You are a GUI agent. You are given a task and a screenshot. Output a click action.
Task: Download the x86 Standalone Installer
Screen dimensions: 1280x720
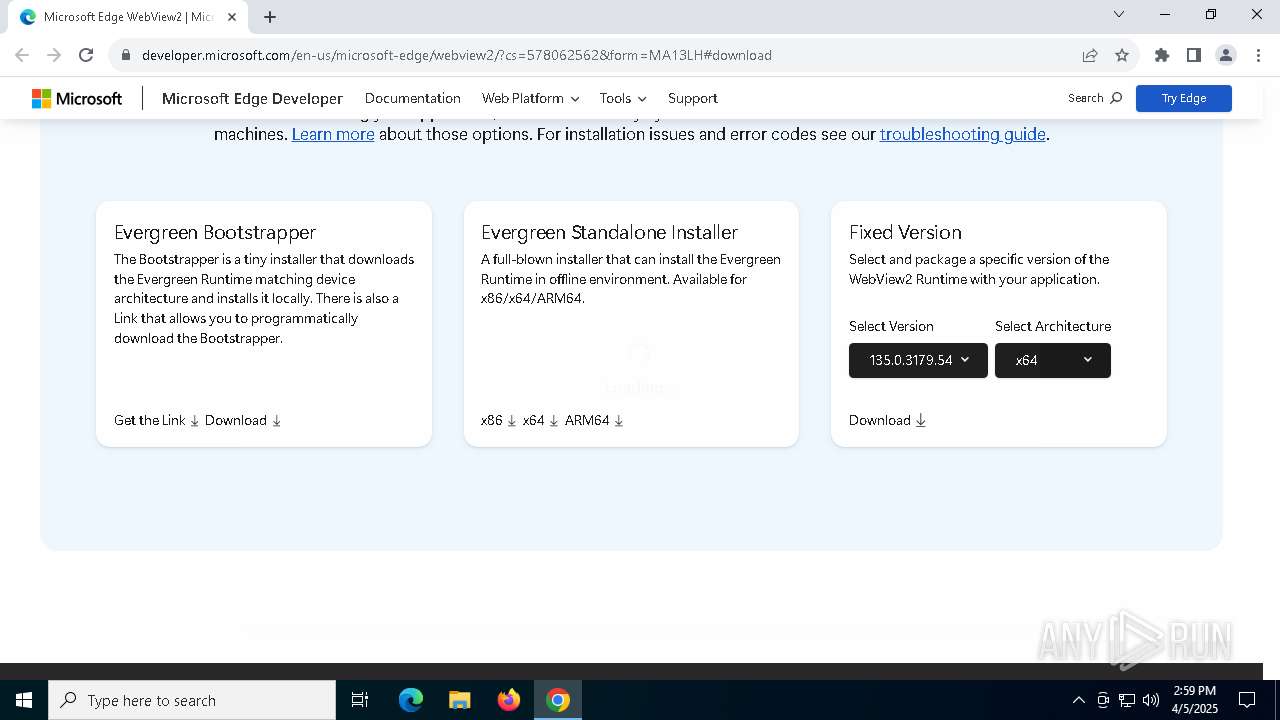(499, 420)
